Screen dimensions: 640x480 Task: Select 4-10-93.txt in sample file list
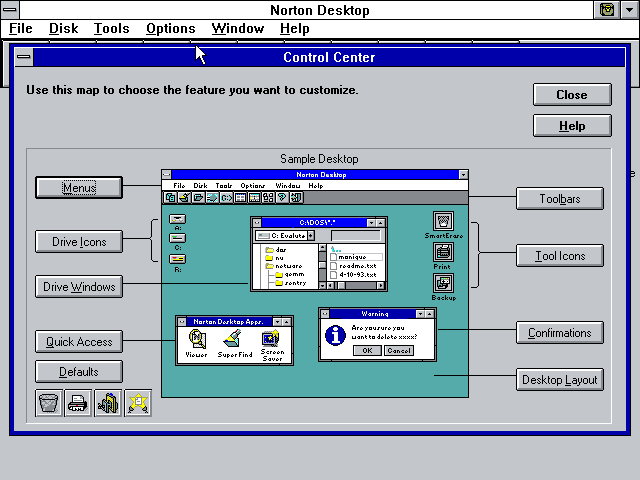tap(353, 275)
